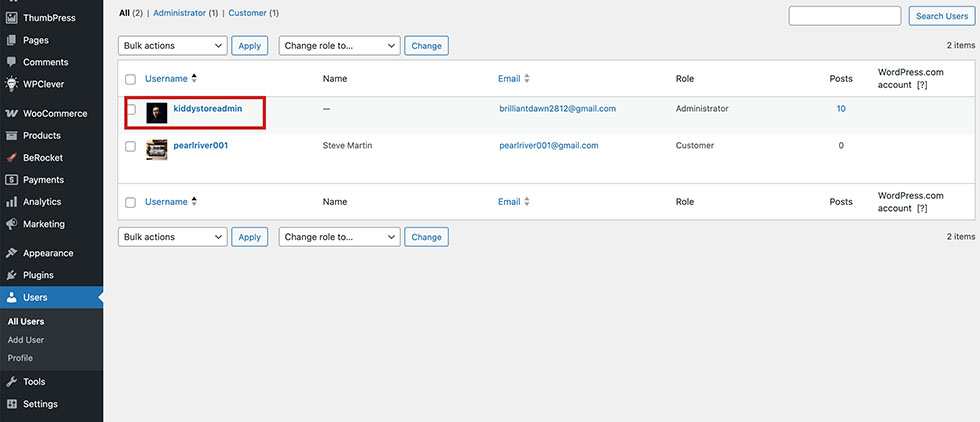This screenshot has height=422, width=980.
Task: Click the WooCommerce icon in sidebar
Action: tap(12, 114)
